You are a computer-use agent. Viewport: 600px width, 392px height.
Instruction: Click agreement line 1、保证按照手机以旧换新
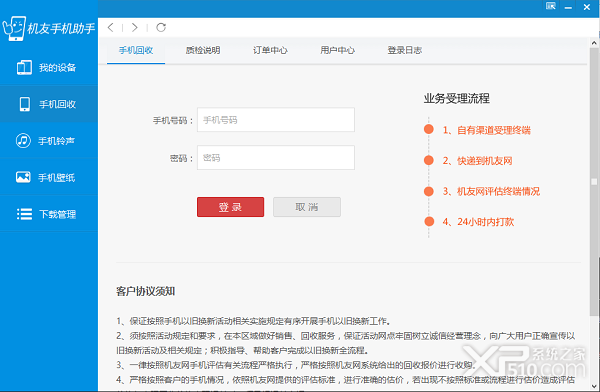pyautogui.click(x=253, y=321)
